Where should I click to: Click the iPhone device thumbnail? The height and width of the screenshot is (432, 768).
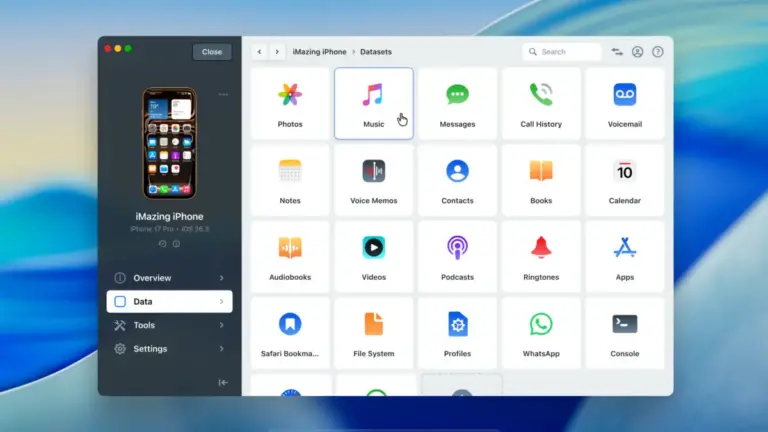pyautogui.click(x=169, y=144)
